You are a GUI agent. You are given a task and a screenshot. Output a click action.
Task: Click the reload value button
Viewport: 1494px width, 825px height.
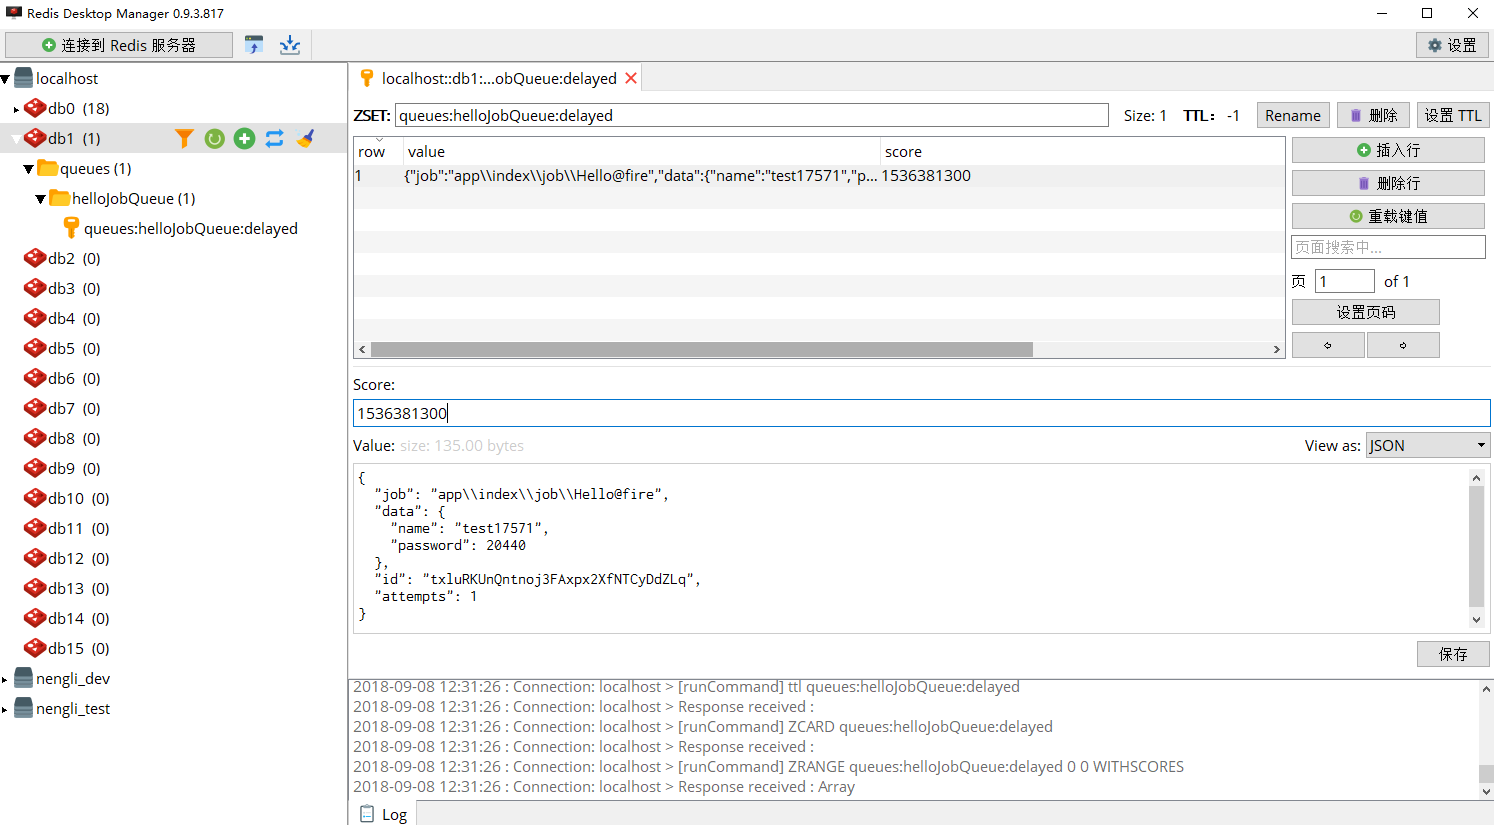click(1388, 216)
